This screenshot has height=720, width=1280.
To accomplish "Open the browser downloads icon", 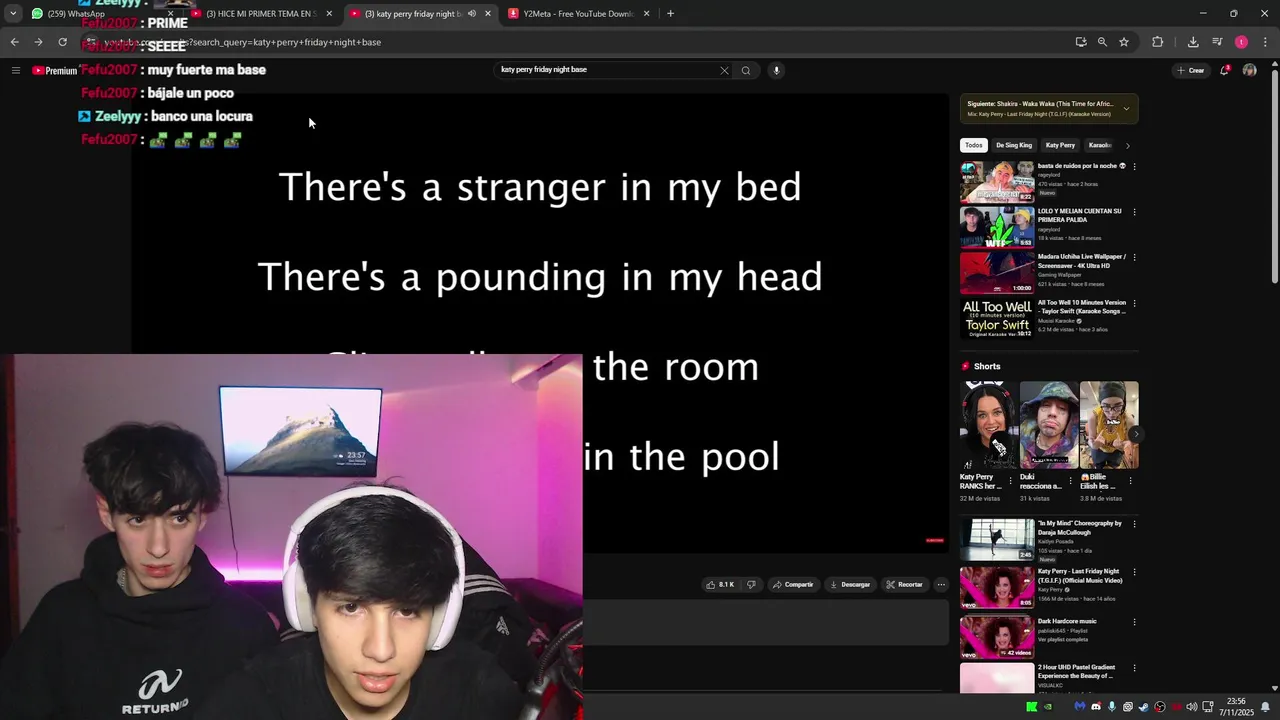I will pos(1193,42).
